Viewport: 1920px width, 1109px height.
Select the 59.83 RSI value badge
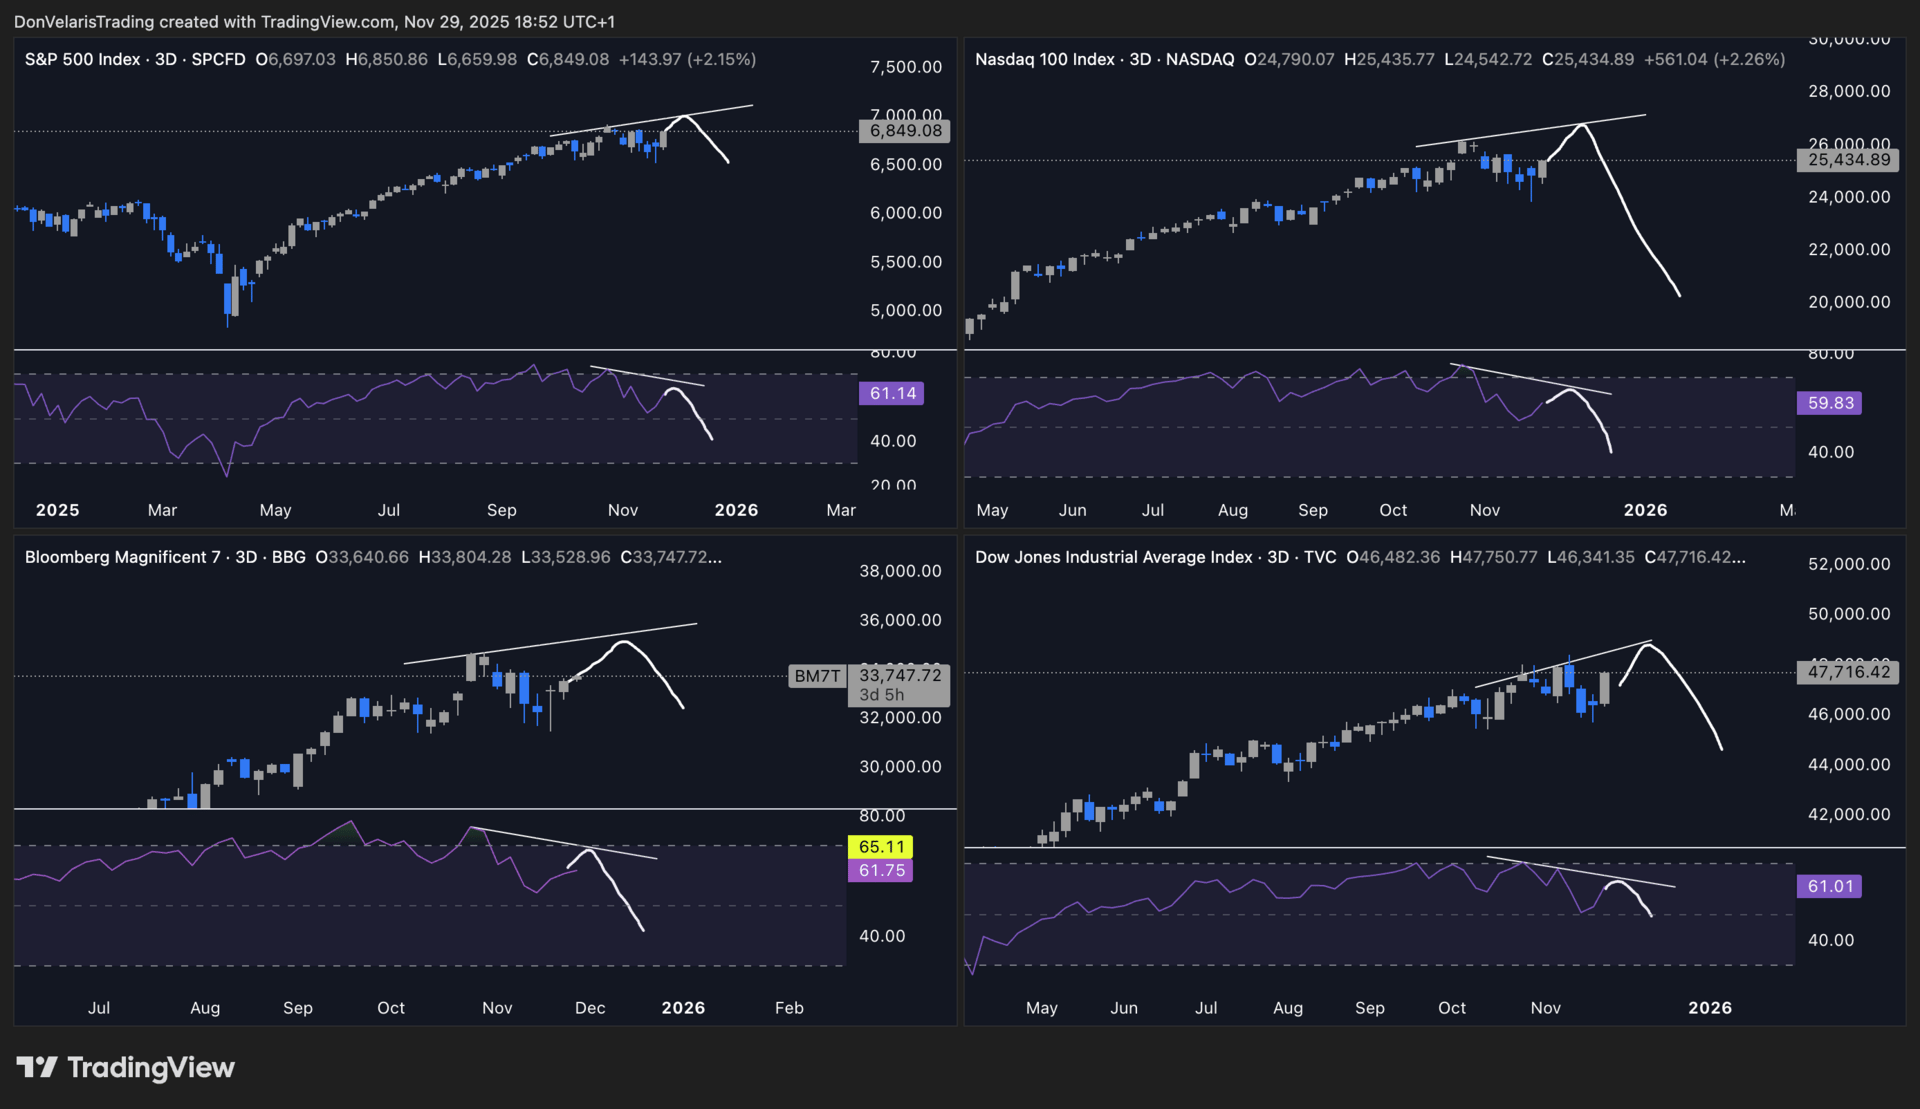tap(1830, 403)
